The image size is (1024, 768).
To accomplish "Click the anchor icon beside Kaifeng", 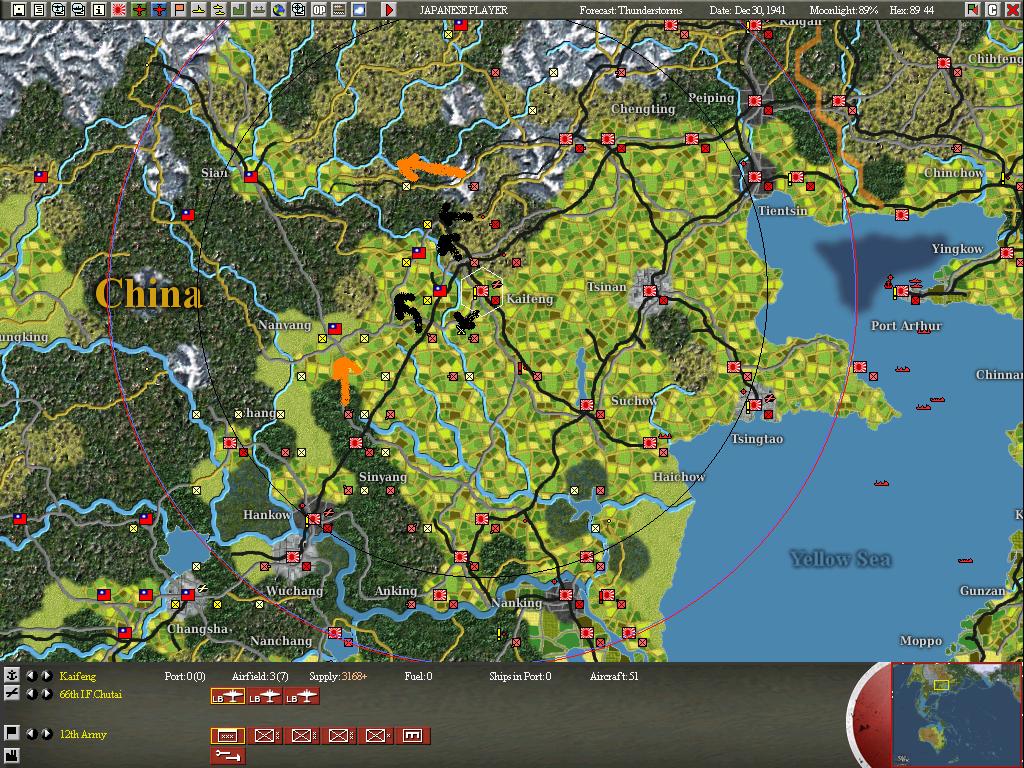I will [11, 676].
